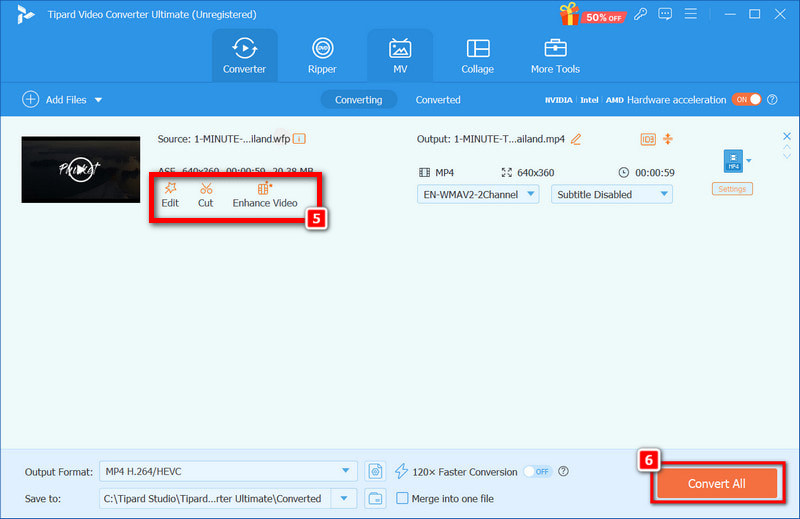The width and height of the screenshot is (800, 519).
Task: Open Enhance Video tool
Action: tap(265, 195)
